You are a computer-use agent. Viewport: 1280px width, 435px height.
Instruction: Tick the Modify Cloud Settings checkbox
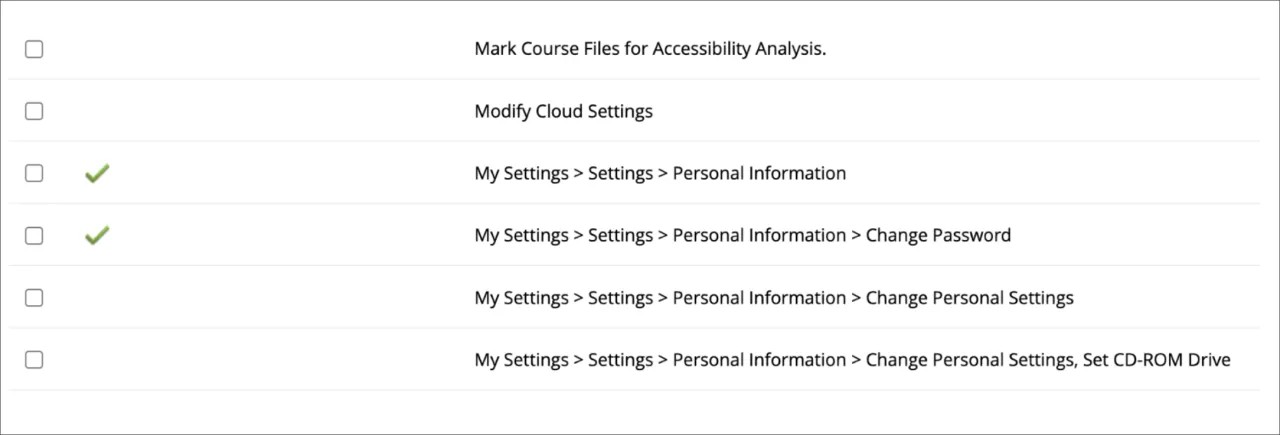(x=34, y=111)
